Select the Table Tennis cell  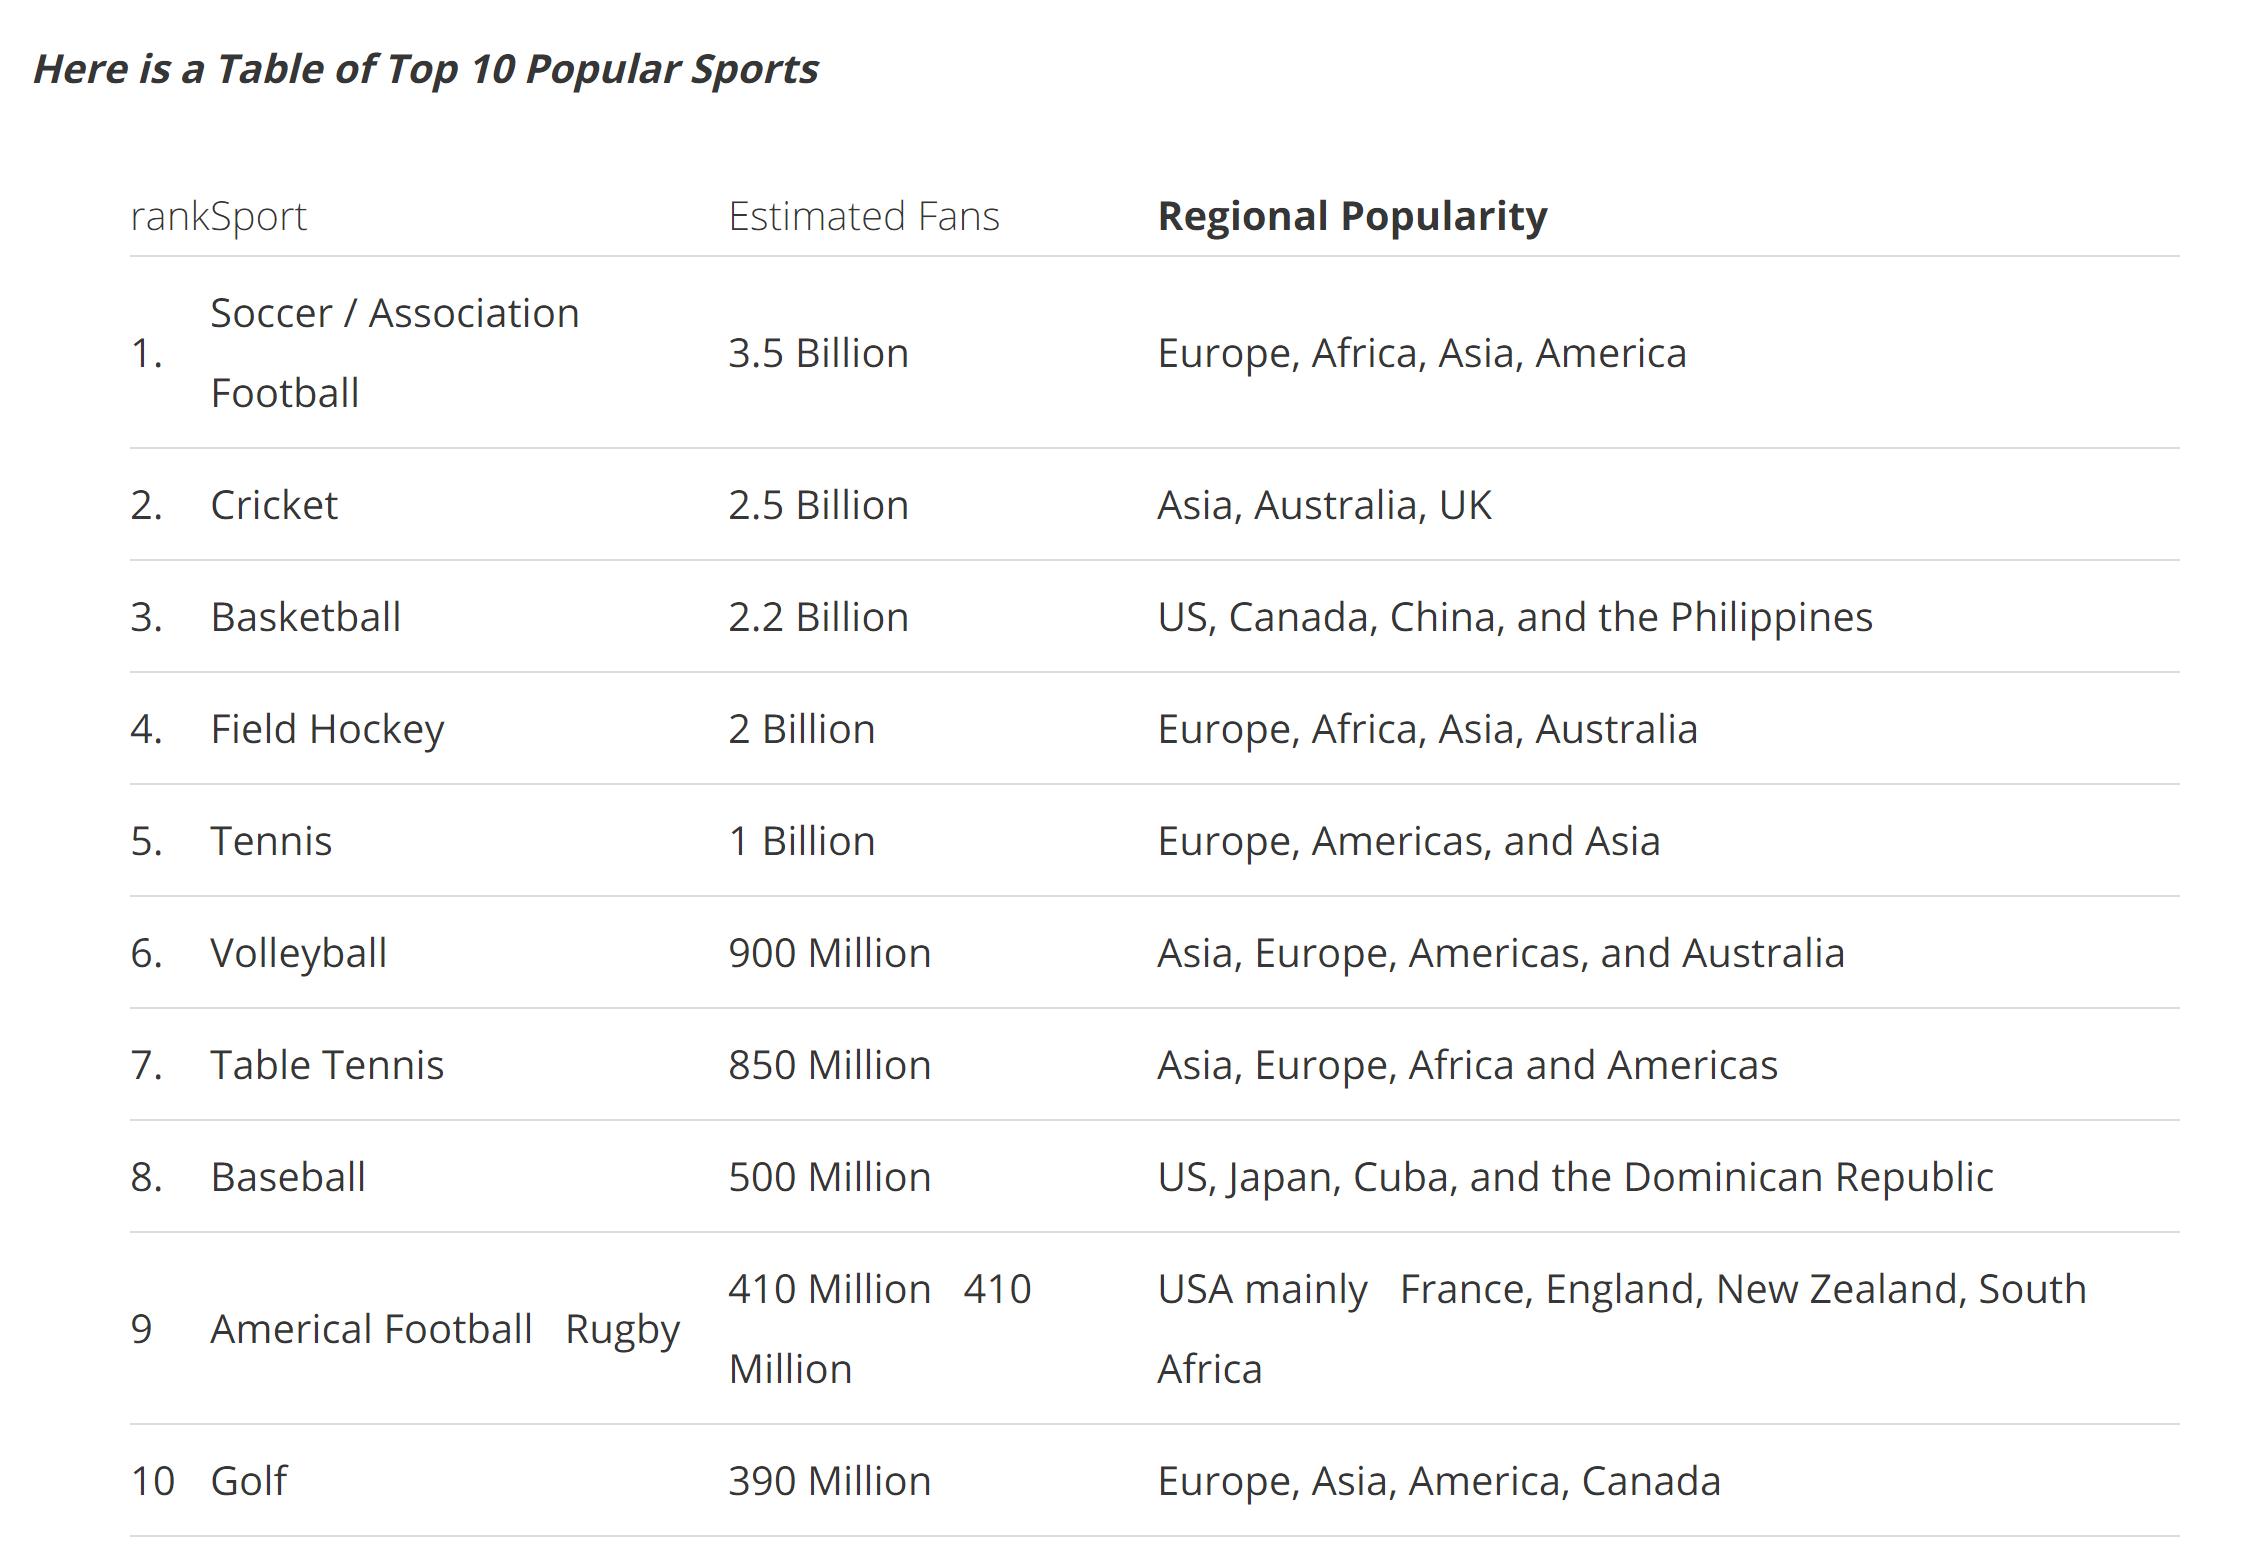[x=327, y=1065]
